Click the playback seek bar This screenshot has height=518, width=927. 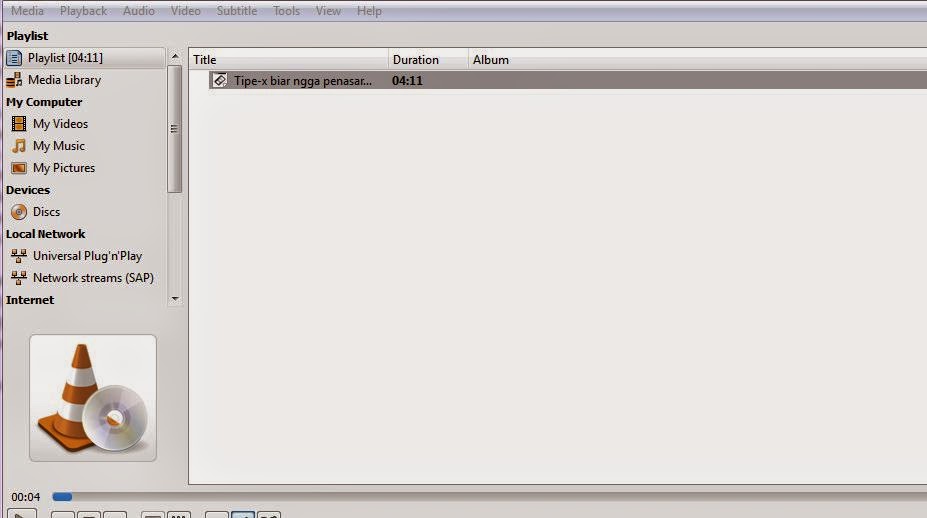point(490,497)
